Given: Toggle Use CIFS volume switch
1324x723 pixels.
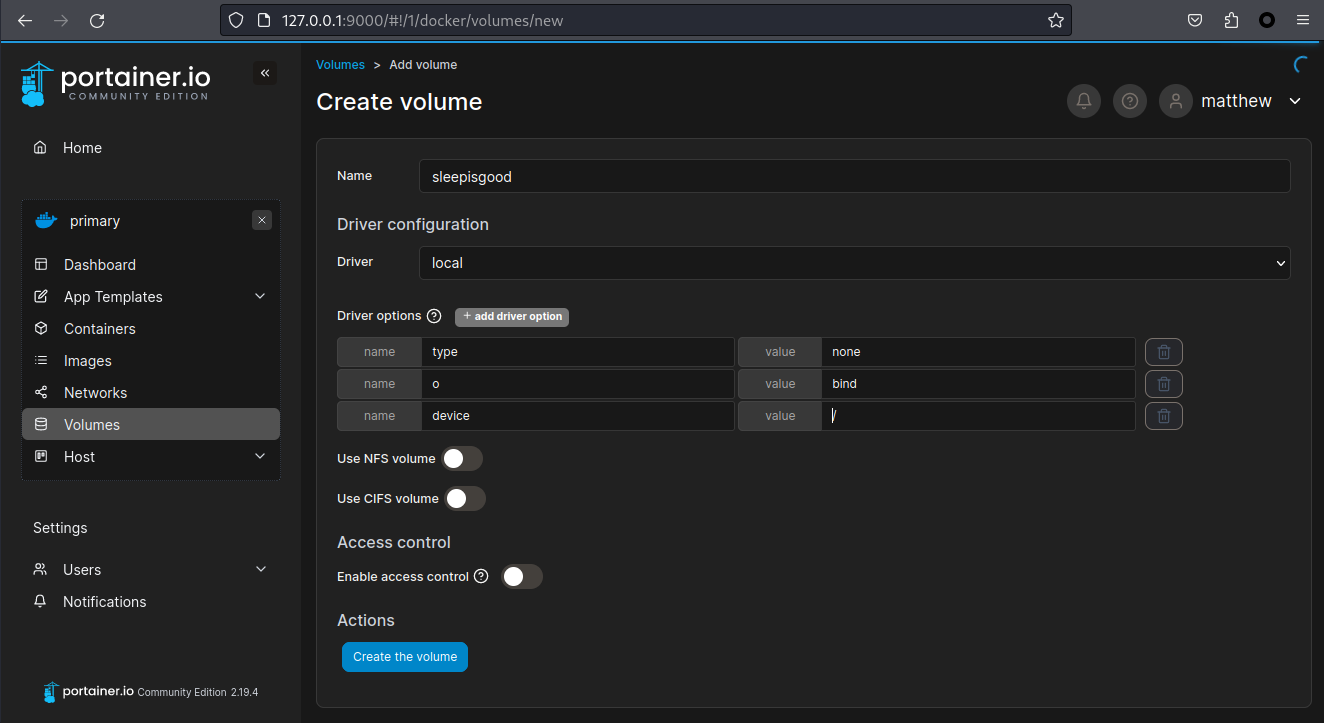Looking at the screenshot, I should click(465, 499).
